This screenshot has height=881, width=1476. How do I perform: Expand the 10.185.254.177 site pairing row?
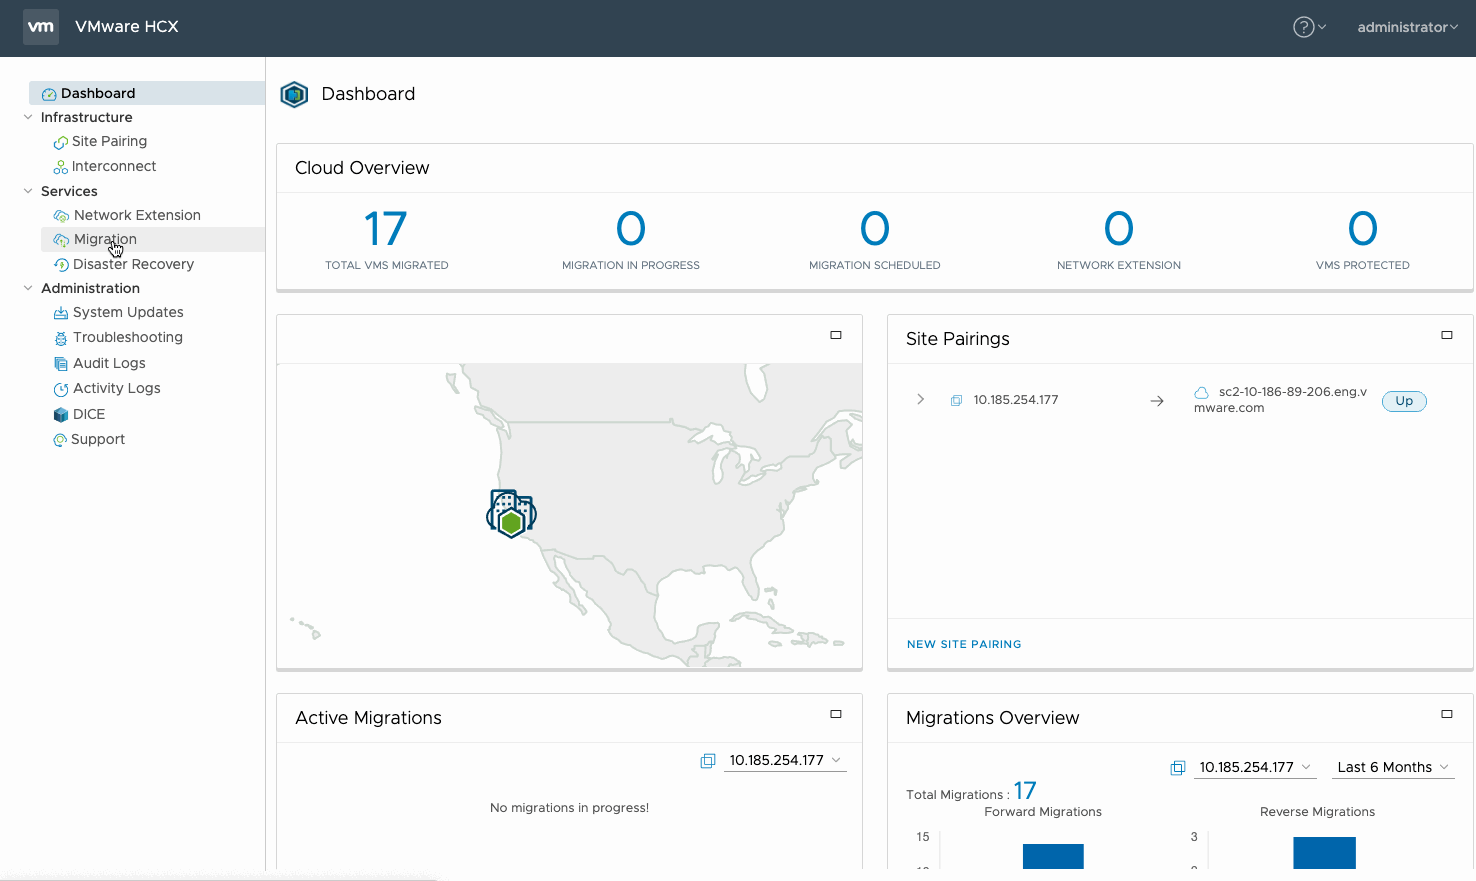(920, 399)
